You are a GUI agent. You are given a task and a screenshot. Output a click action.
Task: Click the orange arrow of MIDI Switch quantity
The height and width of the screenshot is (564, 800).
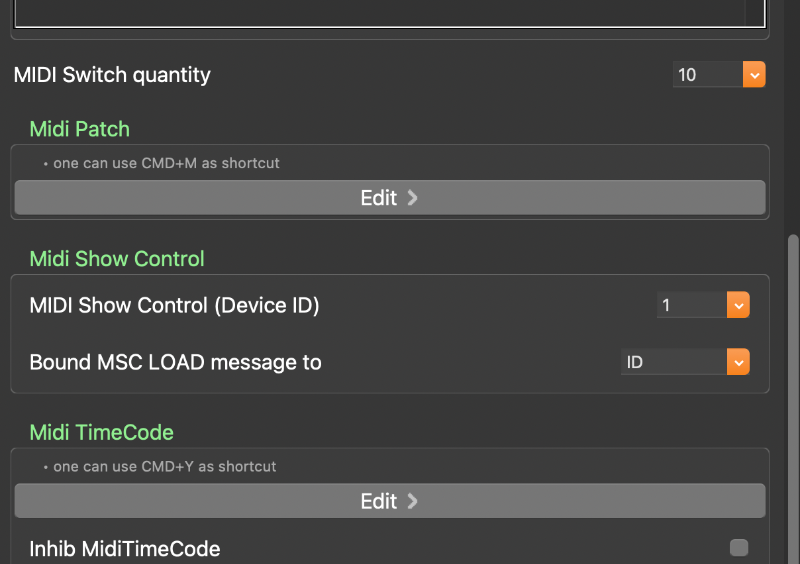tap(754, 75)
